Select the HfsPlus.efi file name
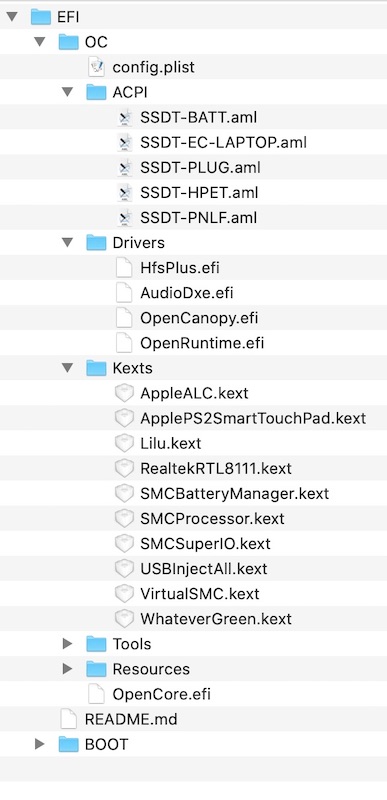The width and height of the screenshot is (387, 800). point(180,267)
